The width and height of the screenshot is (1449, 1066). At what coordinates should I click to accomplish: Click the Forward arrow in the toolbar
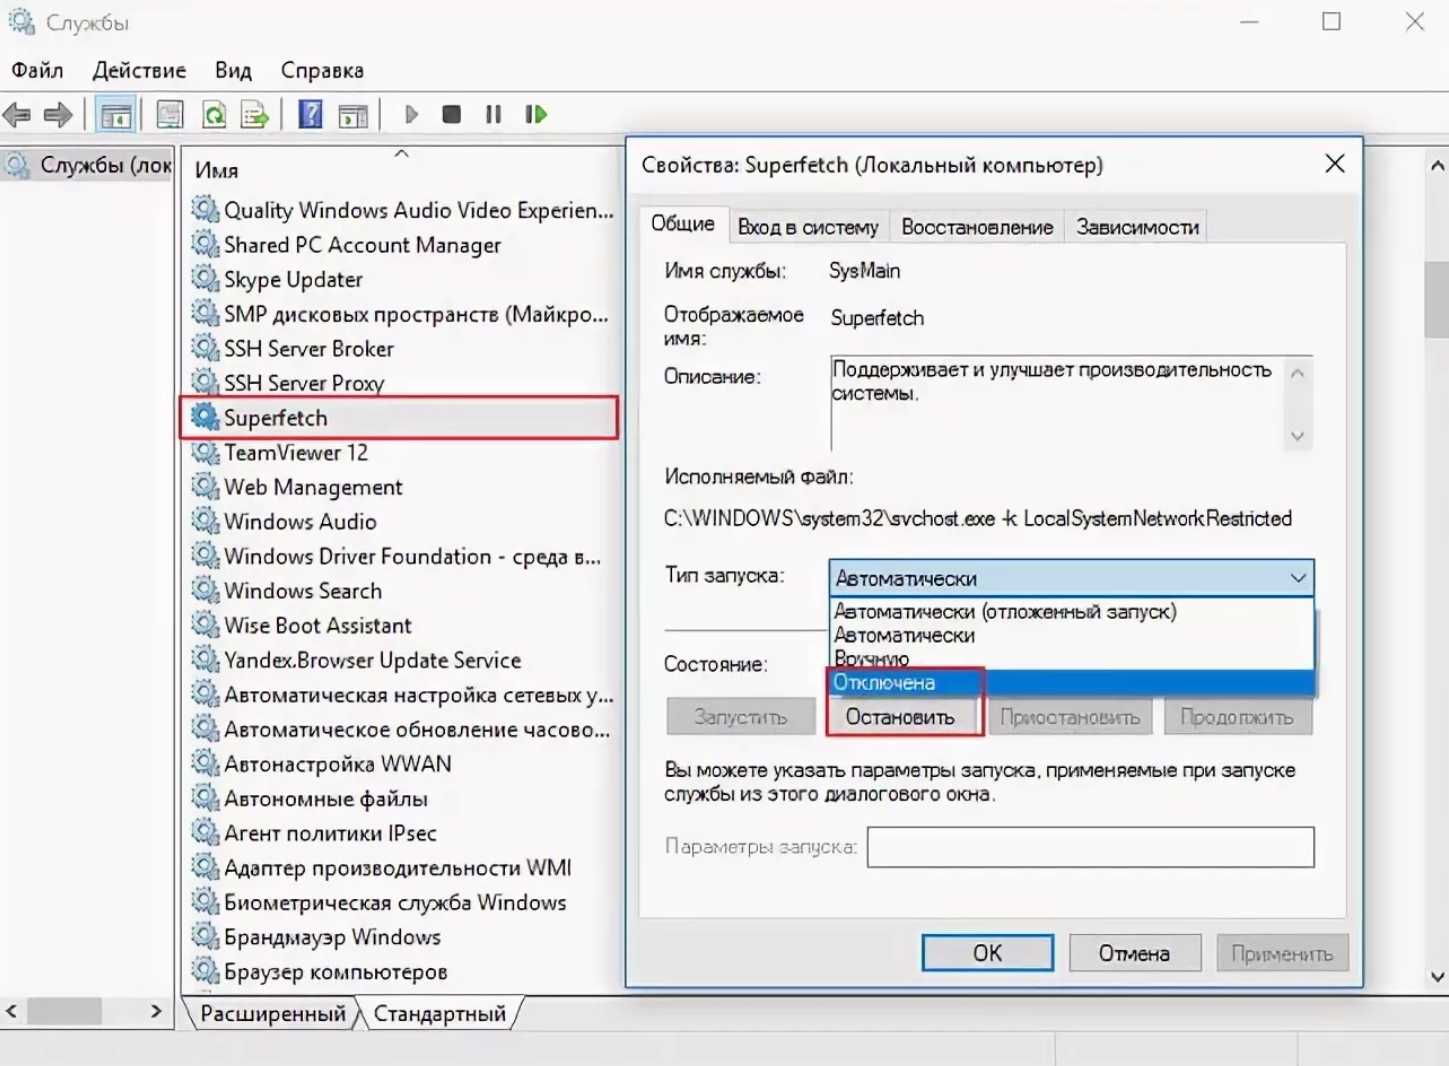[x=58, y=115]
